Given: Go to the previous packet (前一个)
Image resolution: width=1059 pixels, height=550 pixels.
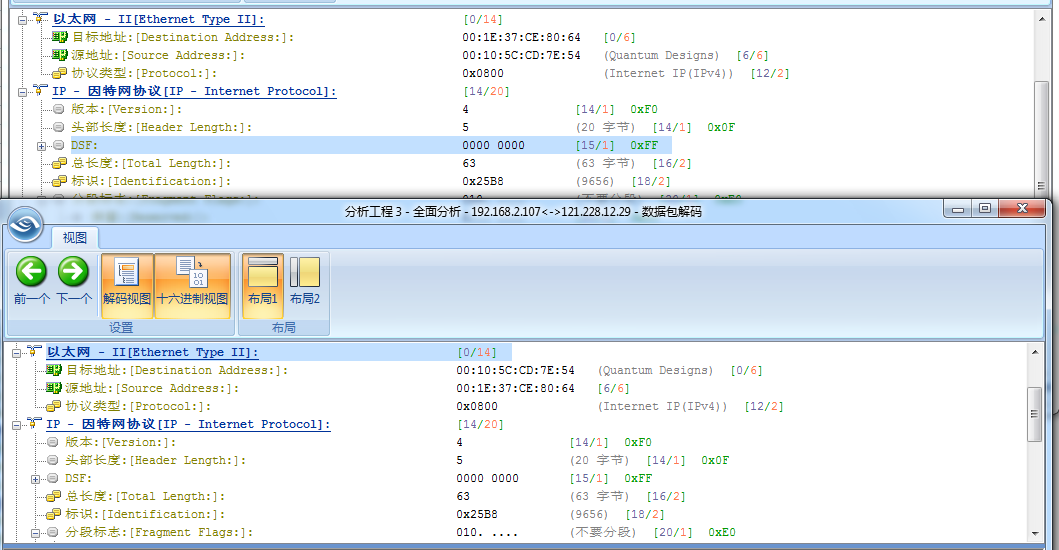Looking at the screenshot, I should point(31,280).
